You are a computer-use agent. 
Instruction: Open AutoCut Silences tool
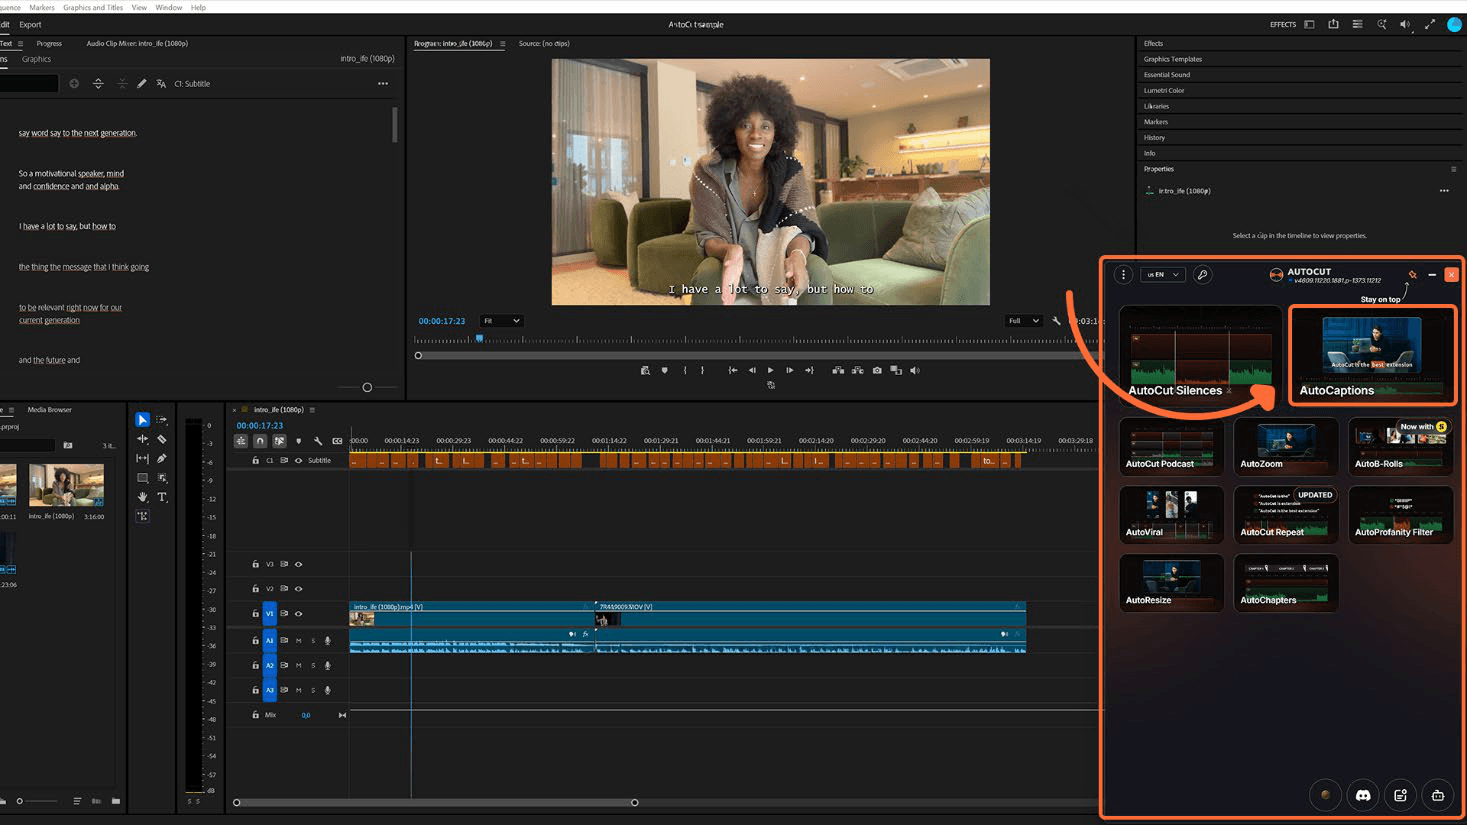(1200, 355)
